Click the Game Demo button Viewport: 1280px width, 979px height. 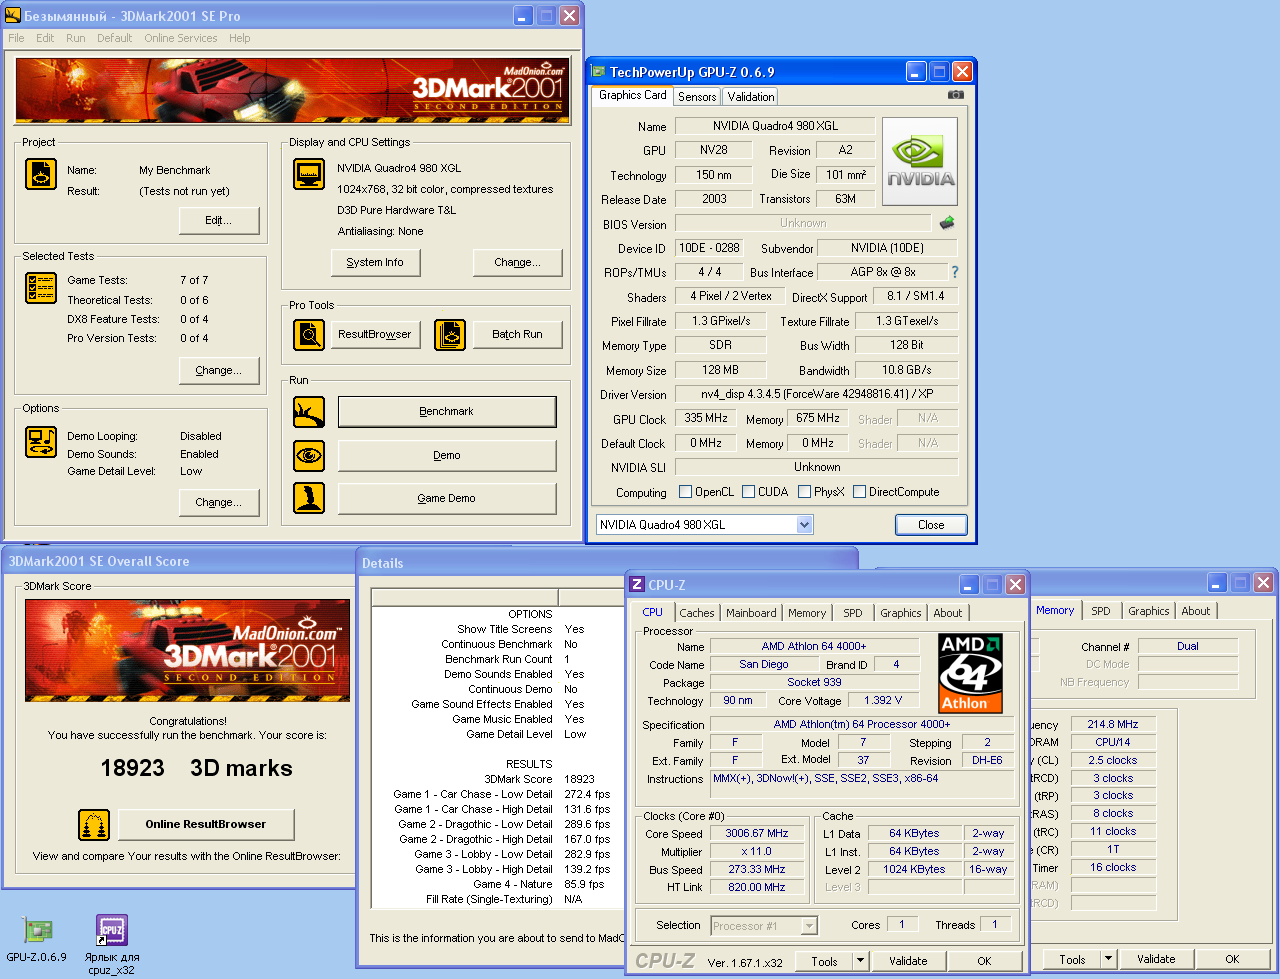[447, 499]
